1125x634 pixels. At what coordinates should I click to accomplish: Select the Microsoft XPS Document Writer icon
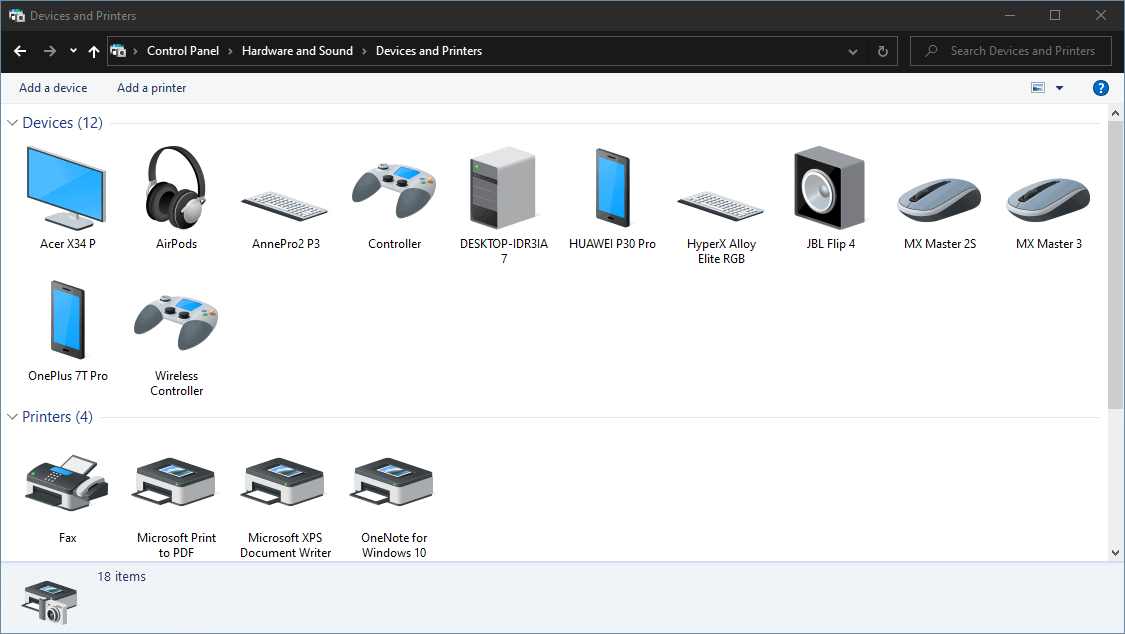pos(285,482)
